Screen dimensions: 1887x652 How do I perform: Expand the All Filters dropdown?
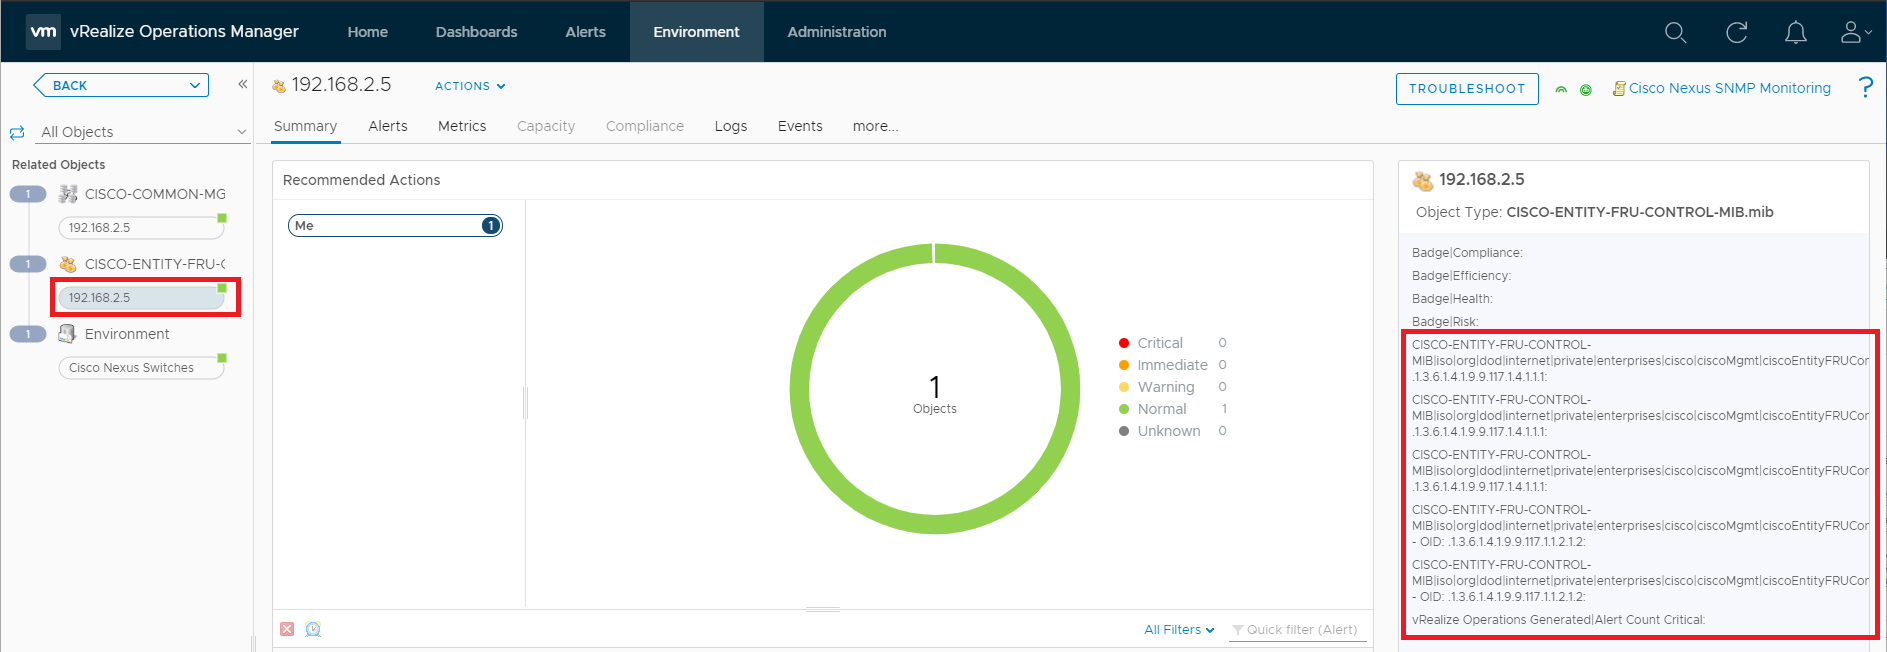[x=1179, y=630]
